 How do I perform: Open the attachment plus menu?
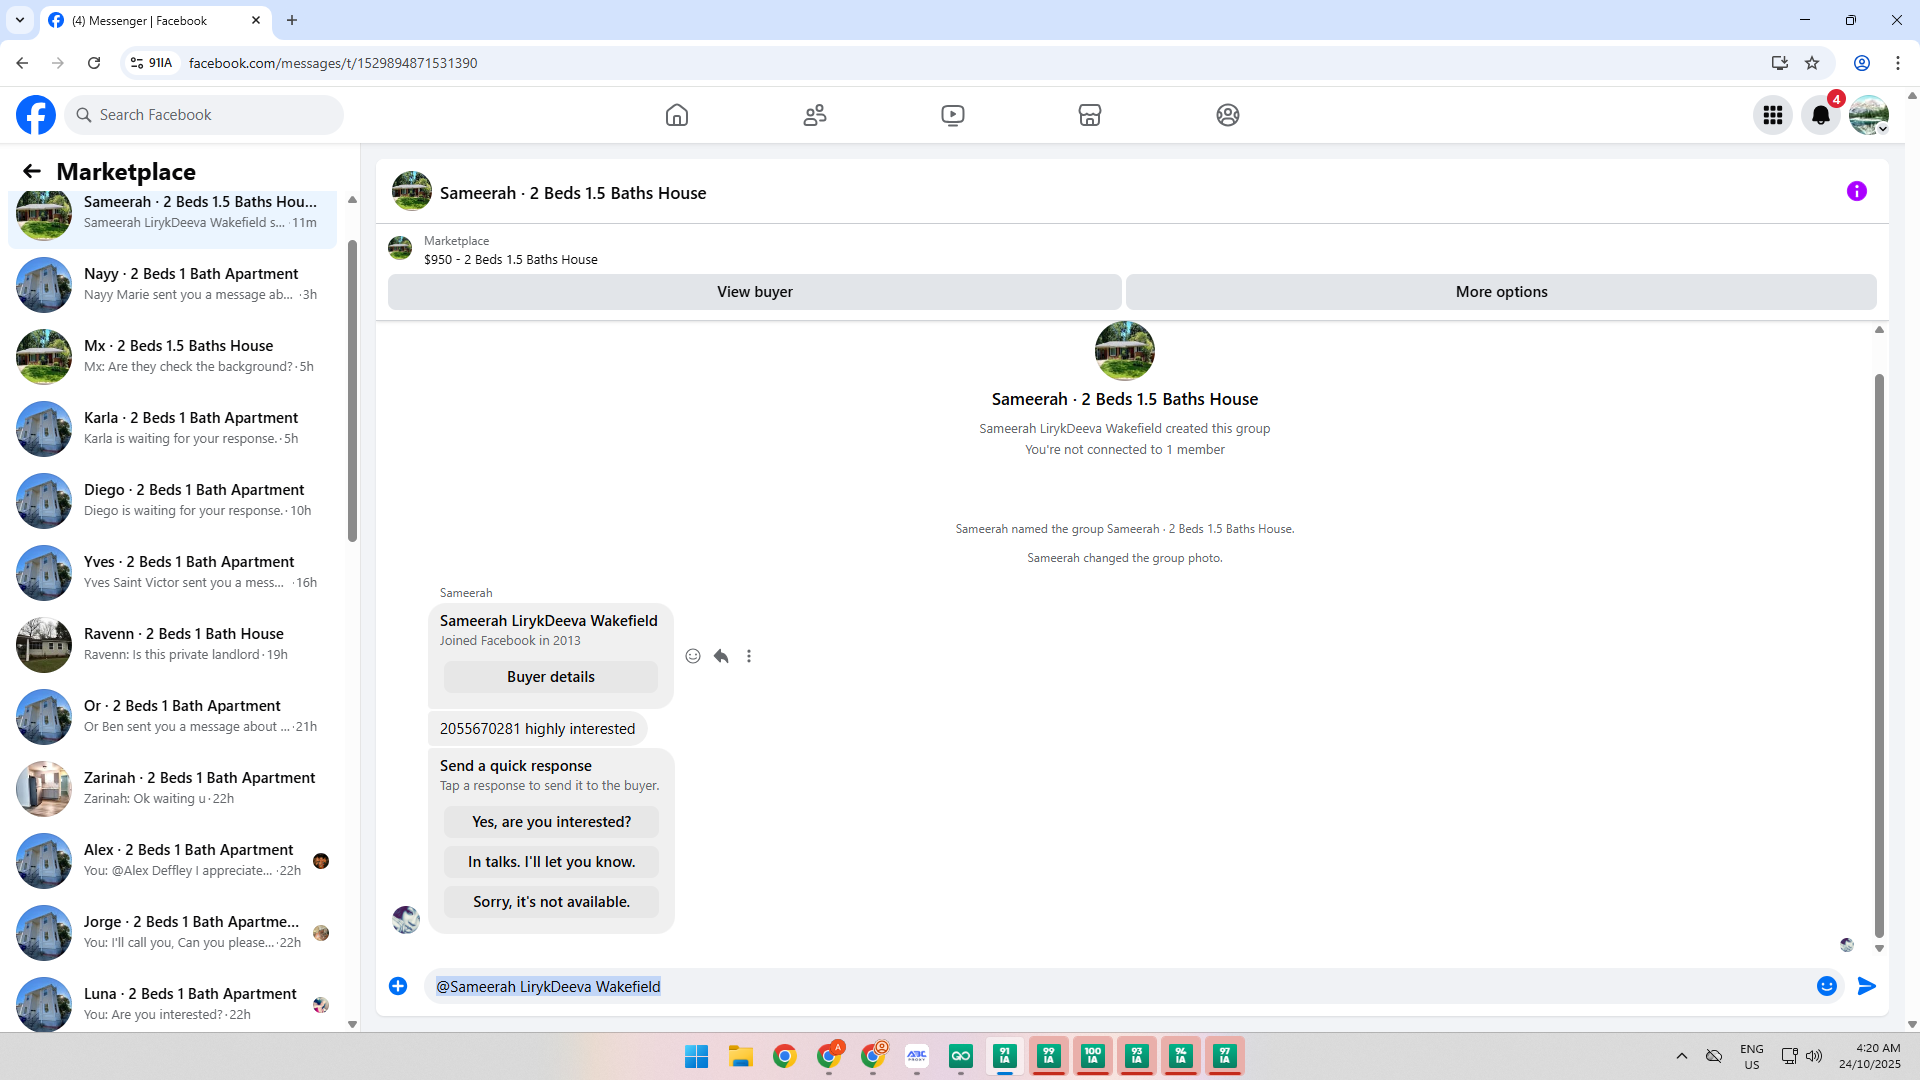click(398, 986)
